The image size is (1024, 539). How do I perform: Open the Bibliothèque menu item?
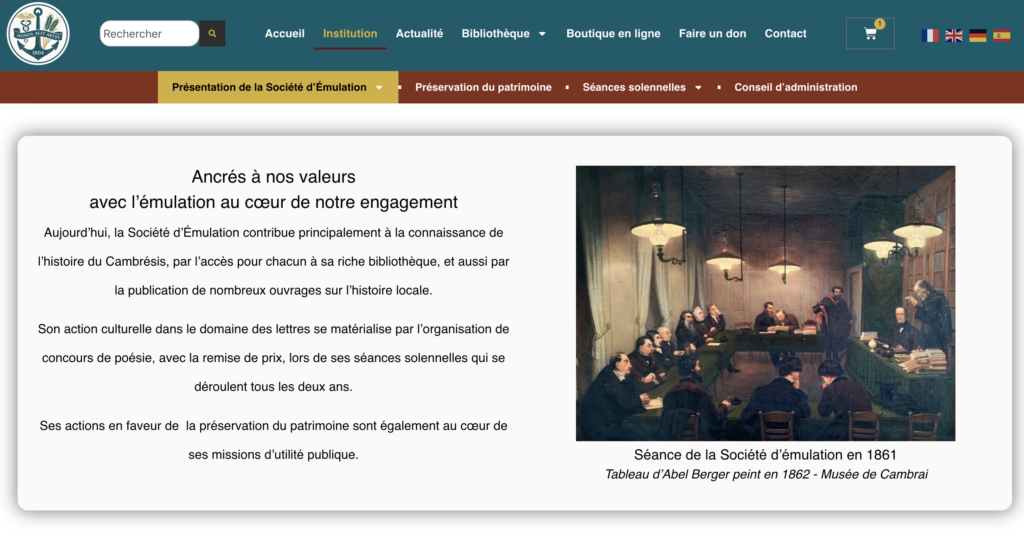click(x=496, y=33)
